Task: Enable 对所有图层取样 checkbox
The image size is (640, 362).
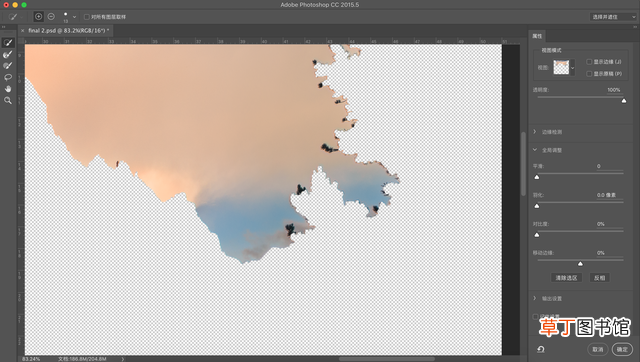Action: tap(87, 17)
